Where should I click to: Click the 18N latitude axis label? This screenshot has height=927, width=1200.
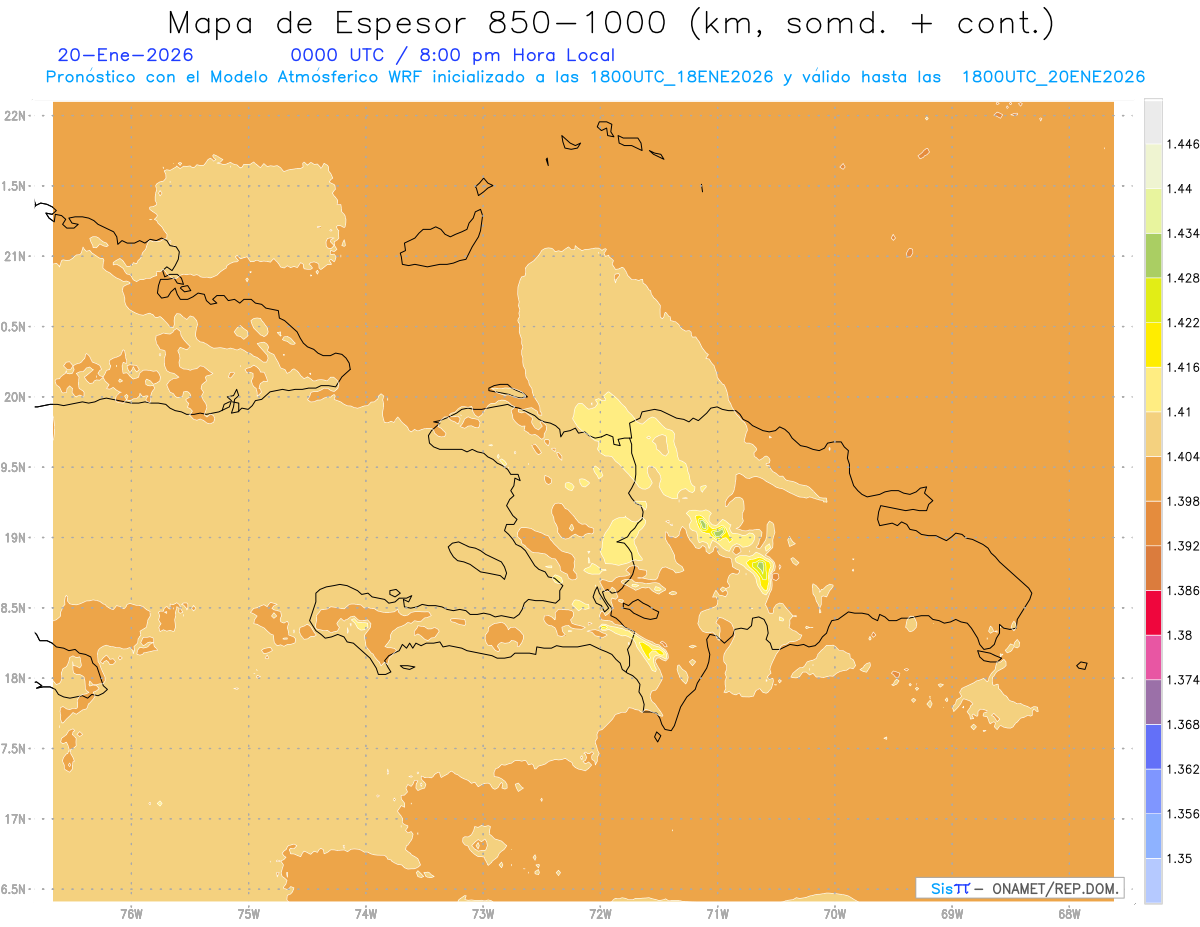tap(15, 678)
